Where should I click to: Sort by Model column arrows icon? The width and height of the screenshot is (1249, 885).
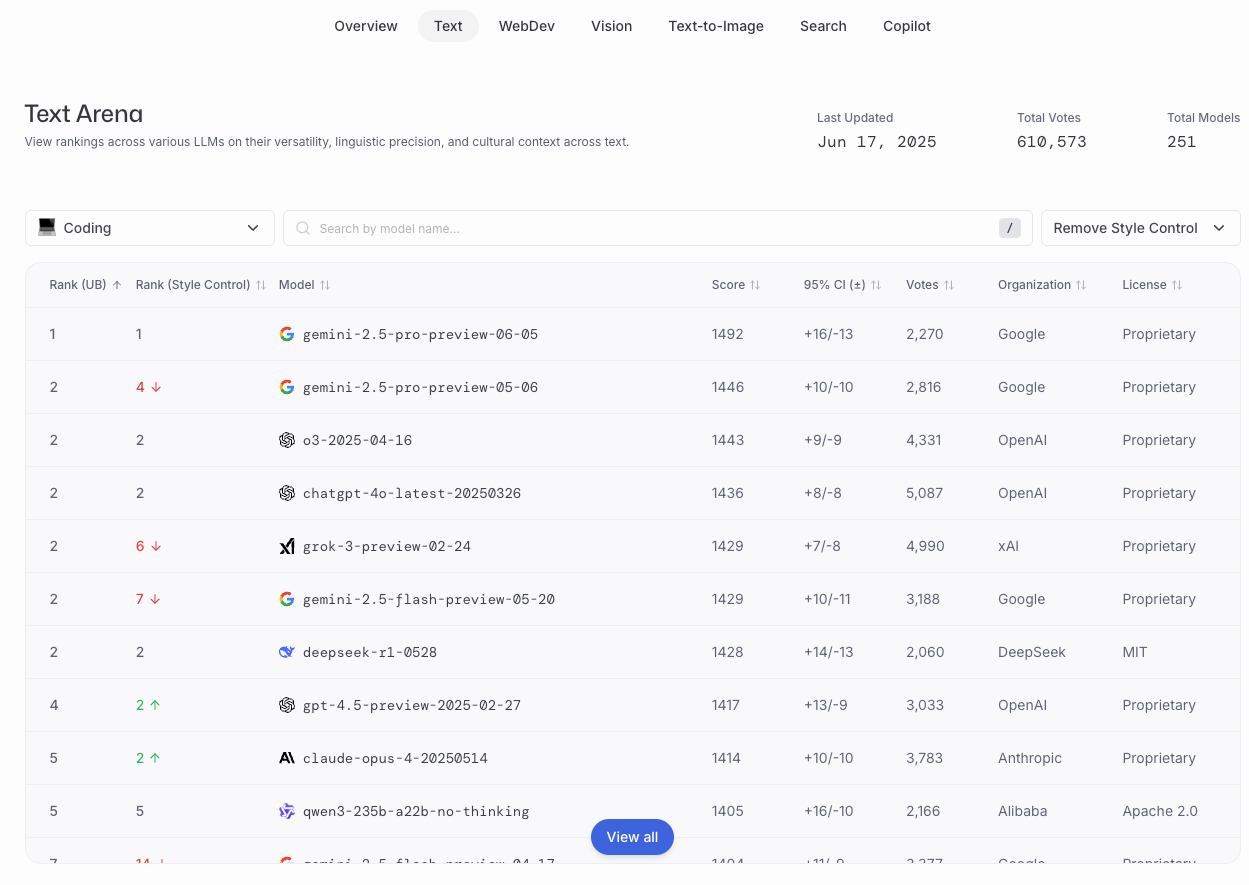point(325,285)
